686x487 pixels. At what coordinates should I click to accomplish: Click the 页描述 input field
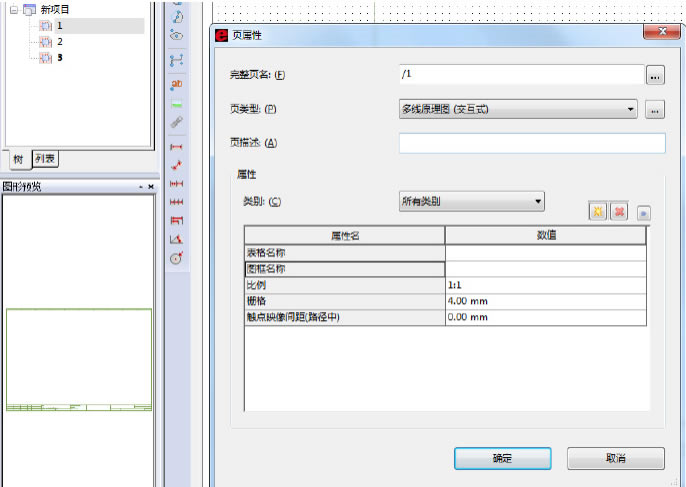531,143
